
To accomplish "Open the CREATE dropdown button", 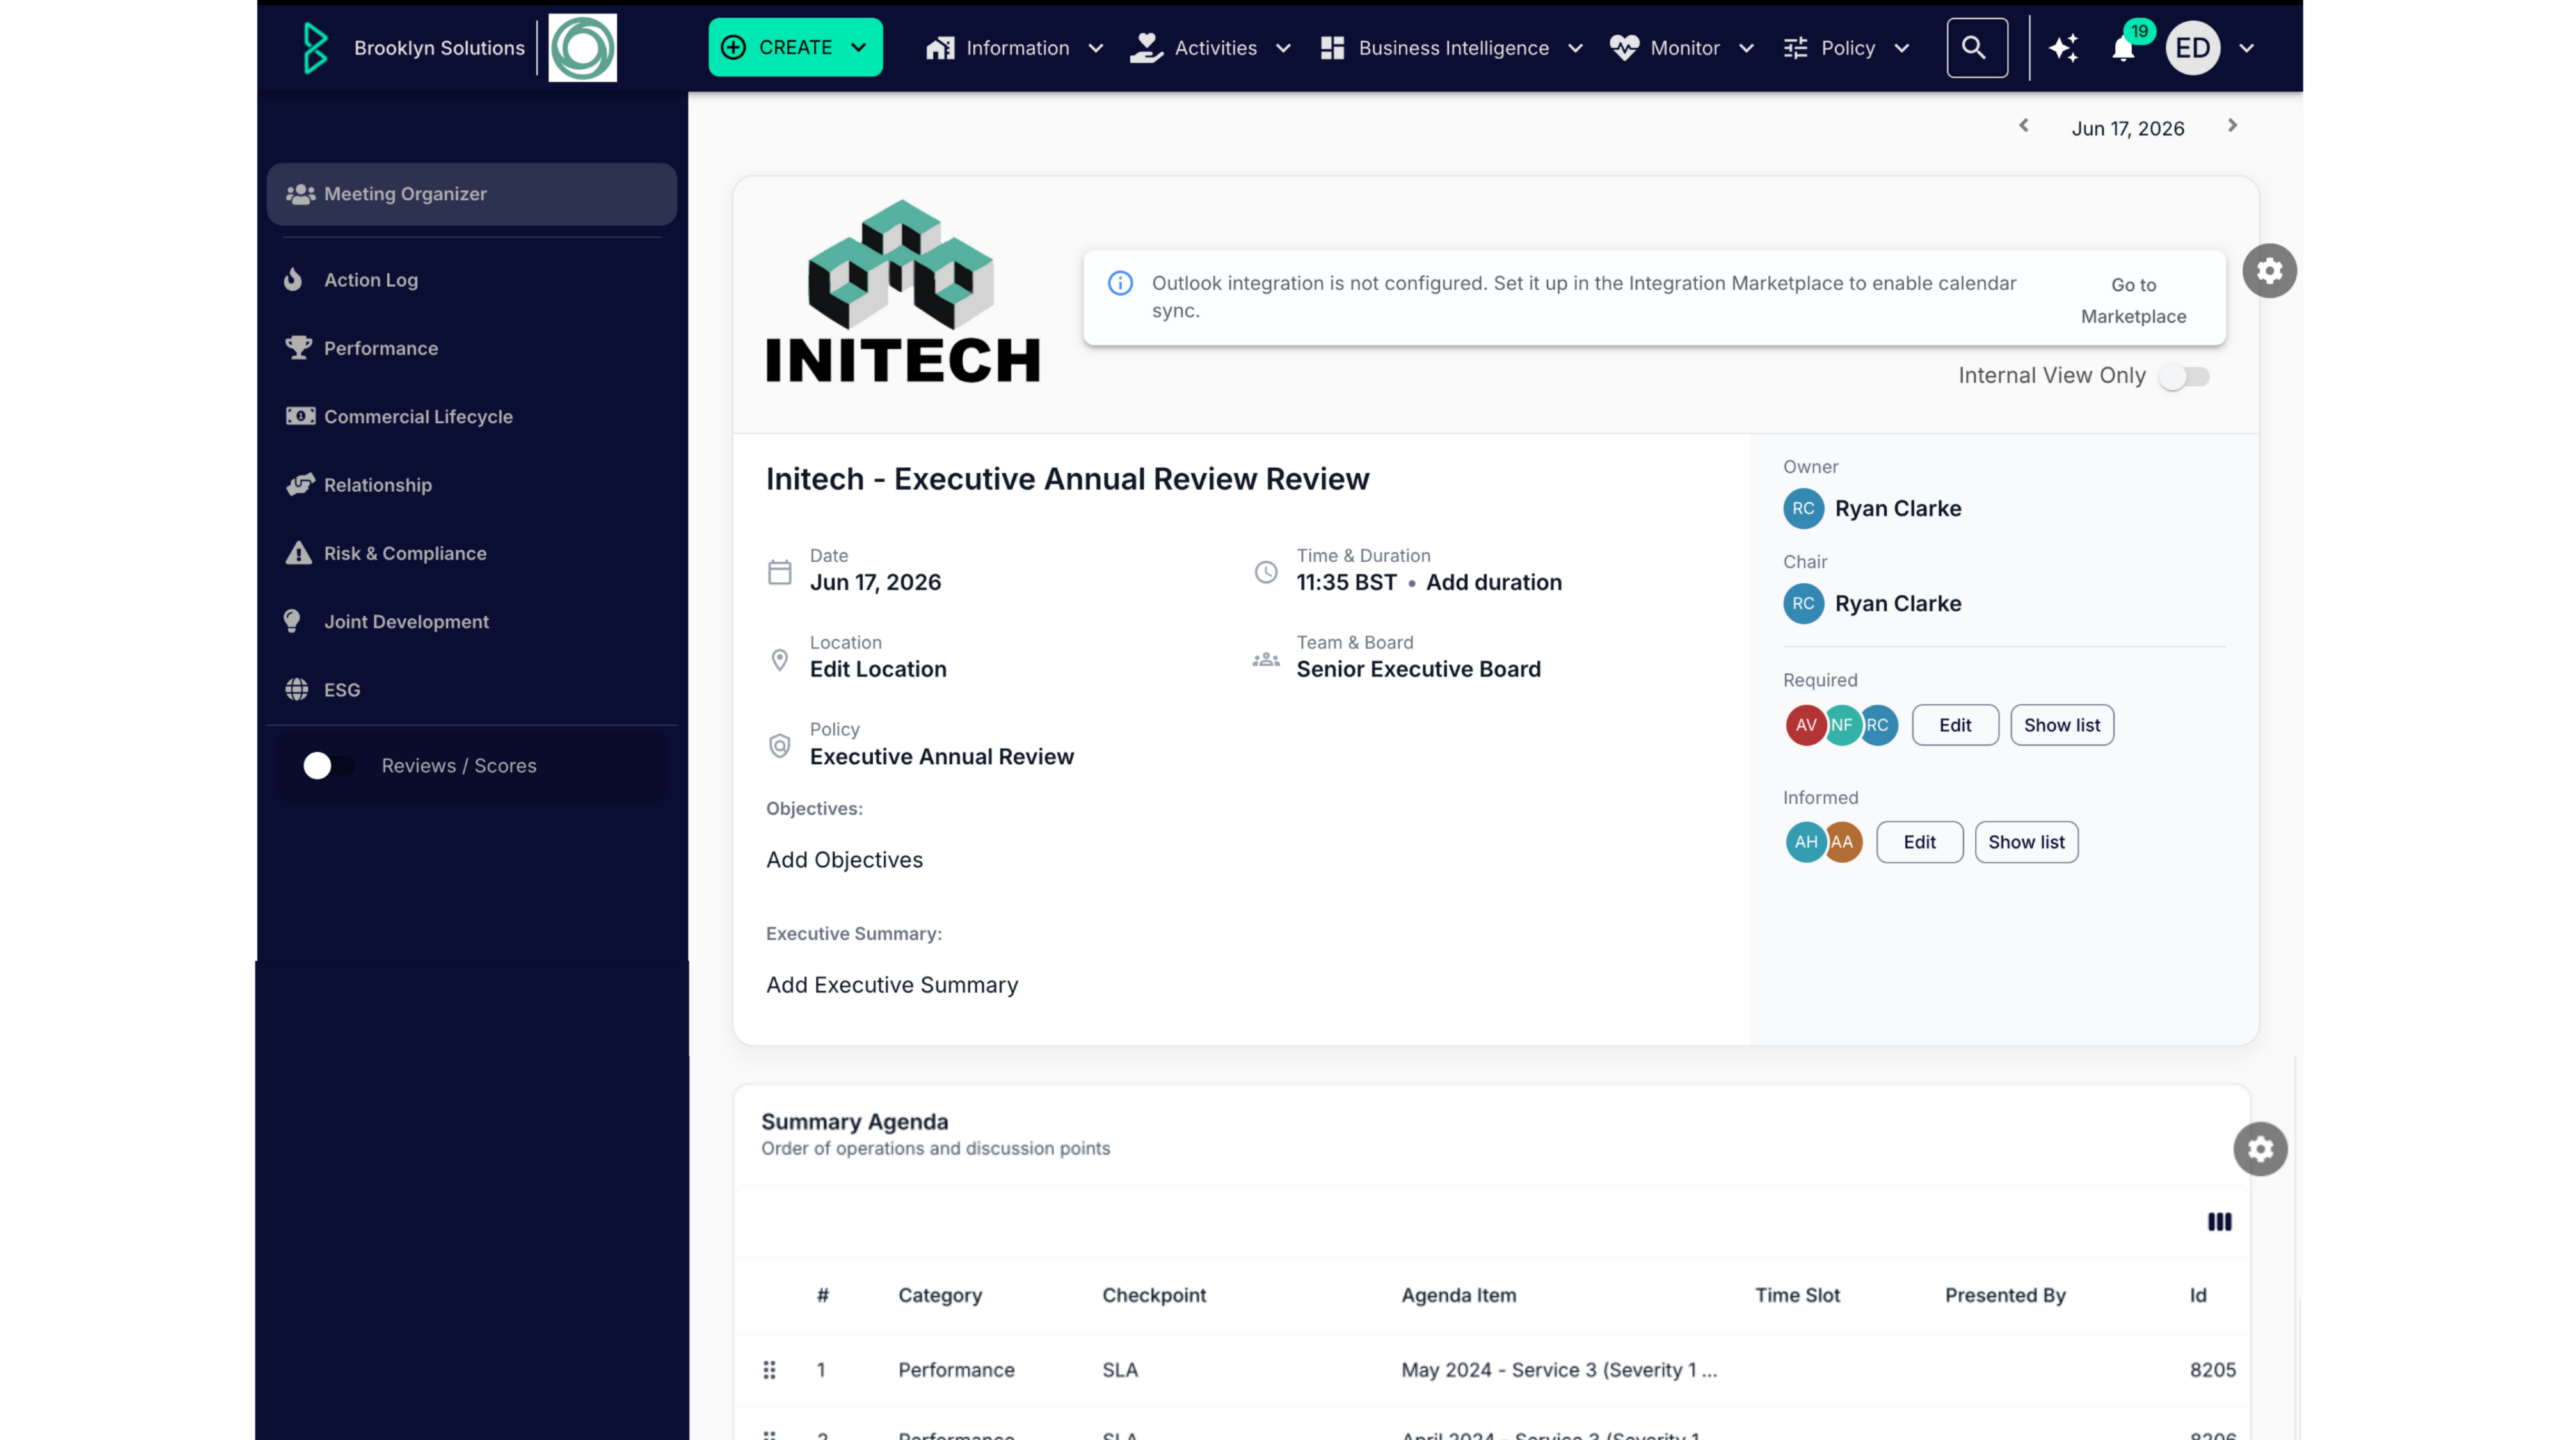I will pyautogui.click(x=795, y=47).
